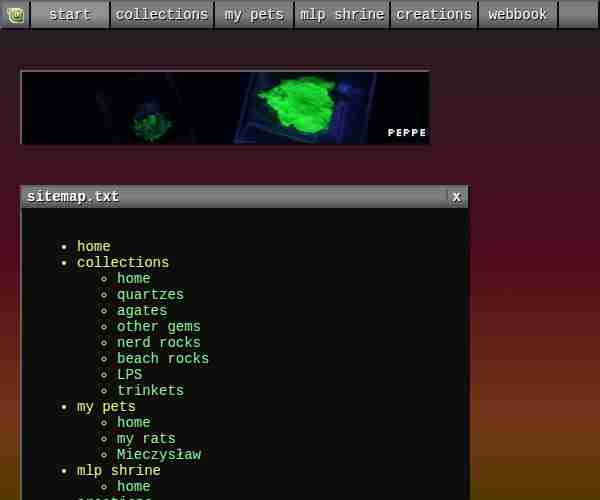Open the start taskbar button
The height and width of the screenshot is (500, 600).
tap(69, 15)
